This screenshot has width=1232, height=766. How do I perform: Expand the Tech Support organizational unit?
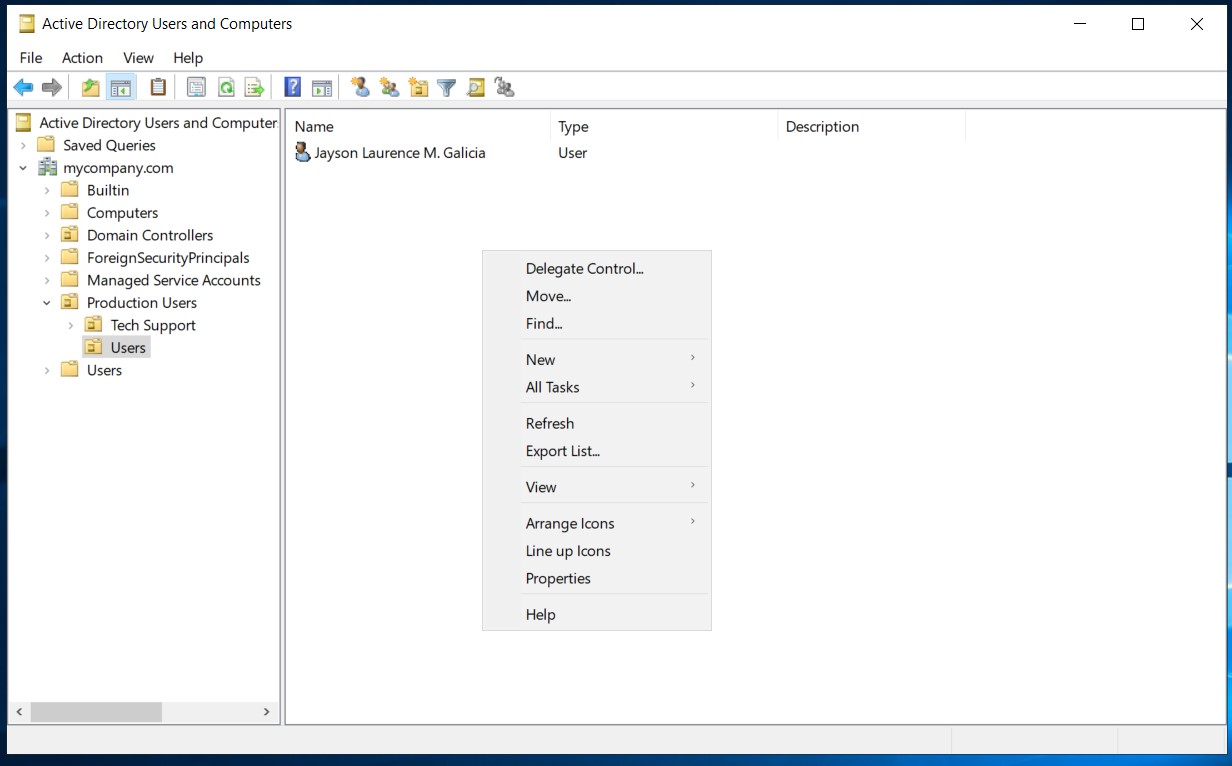tap(70, 325)
